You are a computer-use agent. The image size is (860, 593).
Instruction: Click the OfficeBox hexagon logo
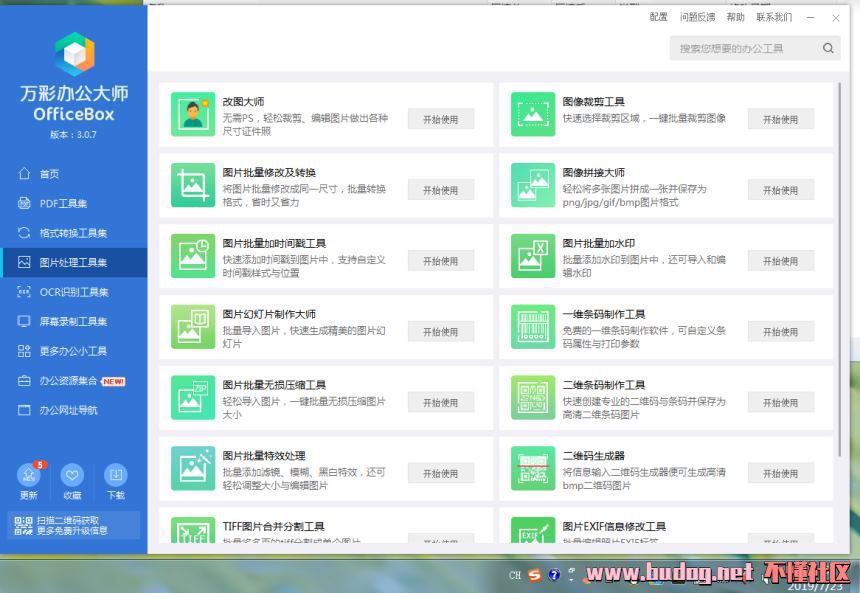tap(75, 54)
